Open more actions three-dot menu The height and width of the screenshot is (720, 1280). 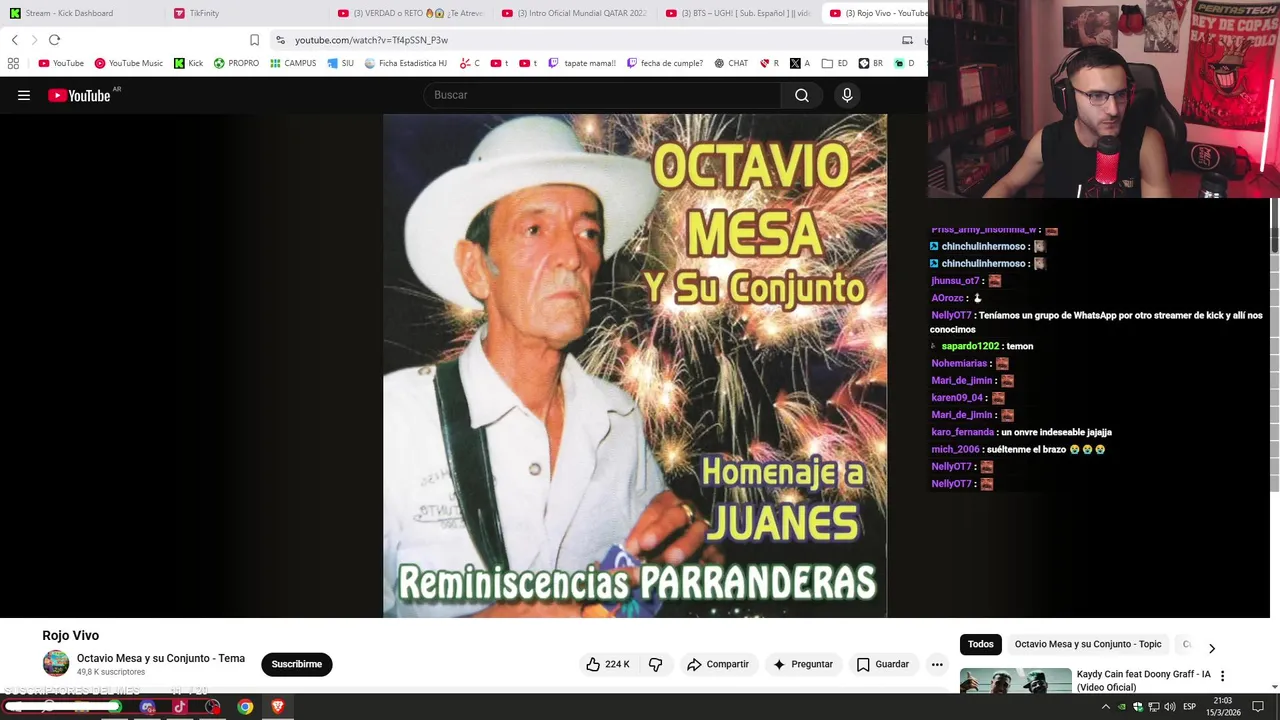pyautogui.click(x=937, y=664)
